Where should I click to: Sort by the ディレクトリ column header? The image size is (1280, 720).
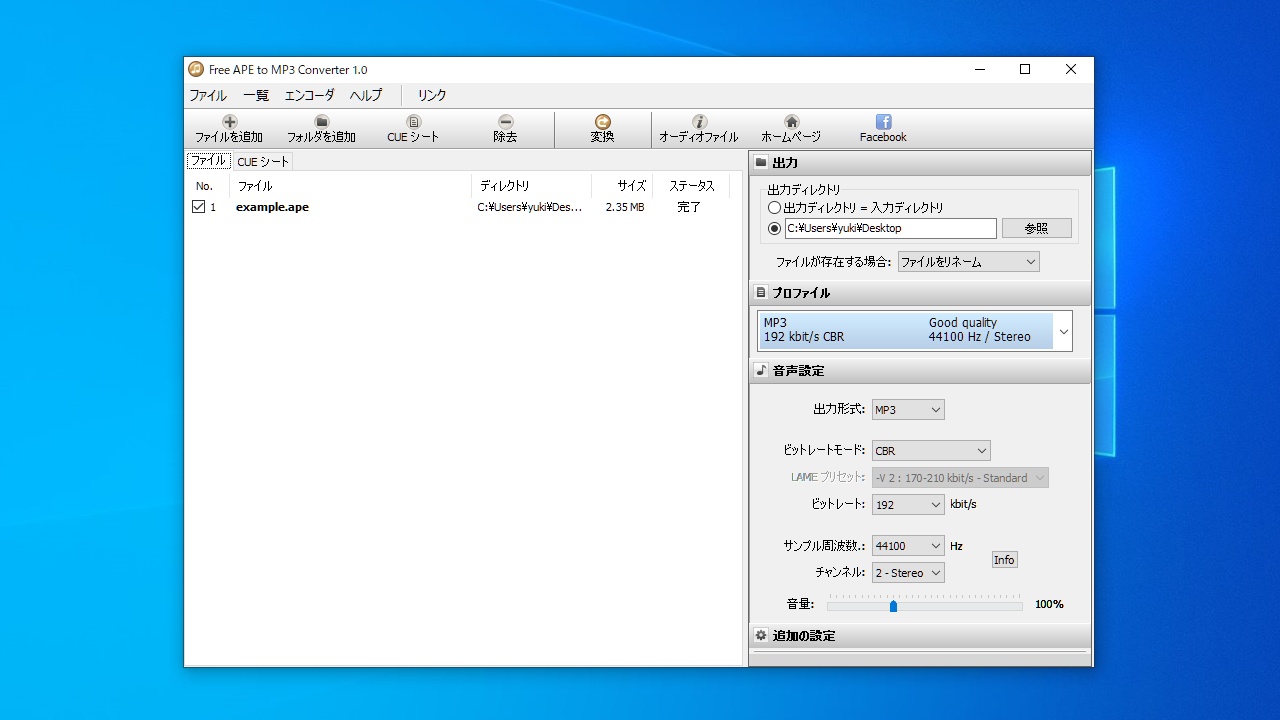(531, 186)
